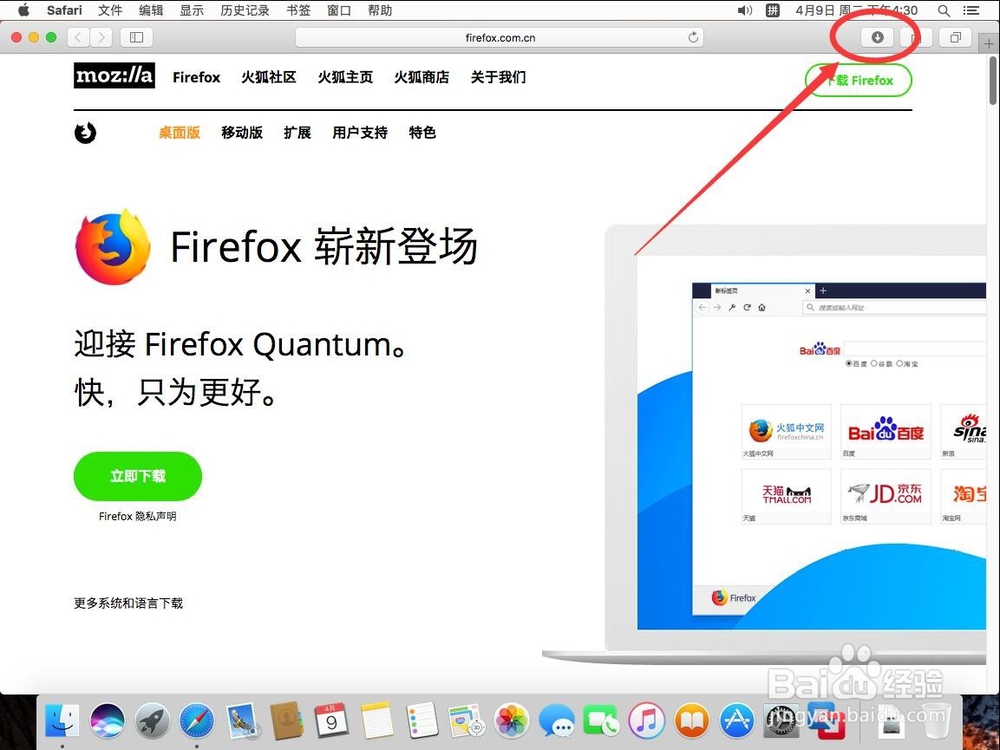The image size is (1000, 750).
Task: Go back with the Safari back arrow
Action: tap(78, 37)
